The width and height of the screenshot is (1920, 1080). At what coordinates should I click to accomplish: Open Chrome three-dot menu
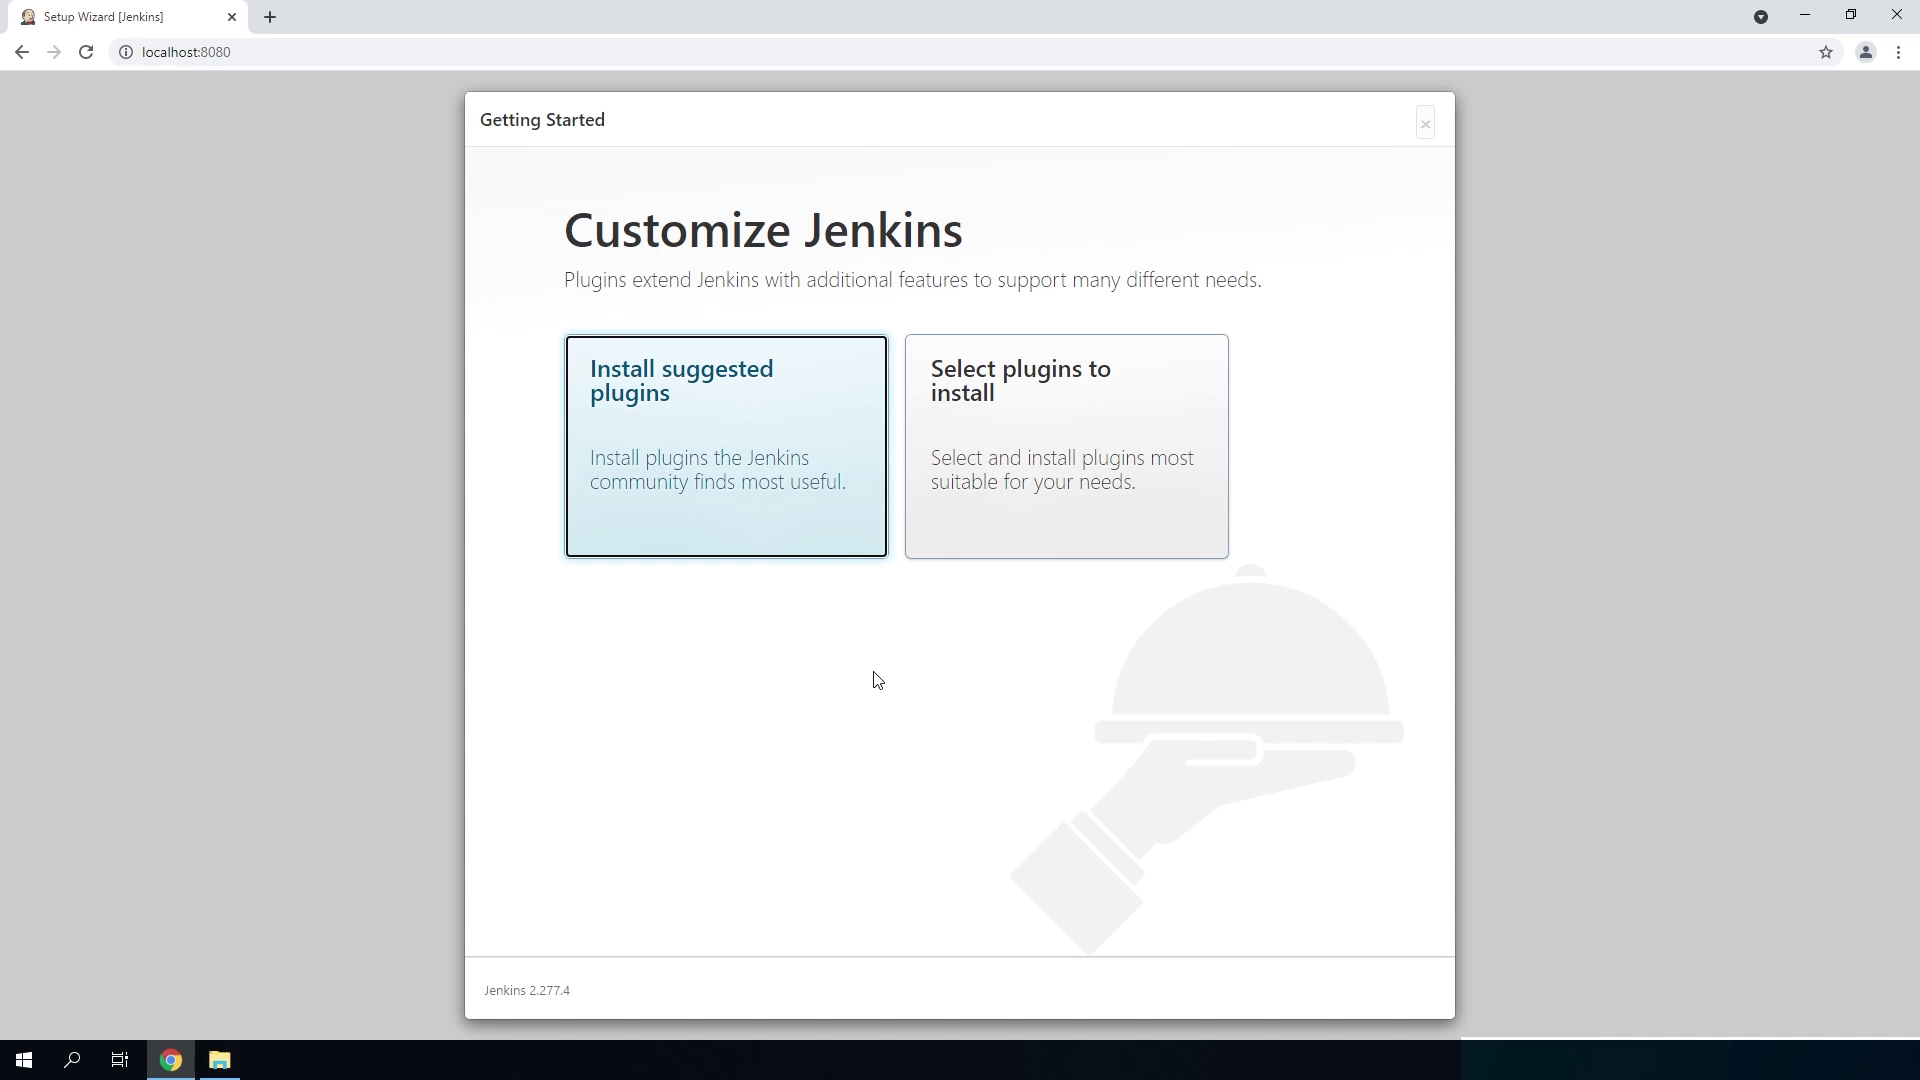point(1898,52)
